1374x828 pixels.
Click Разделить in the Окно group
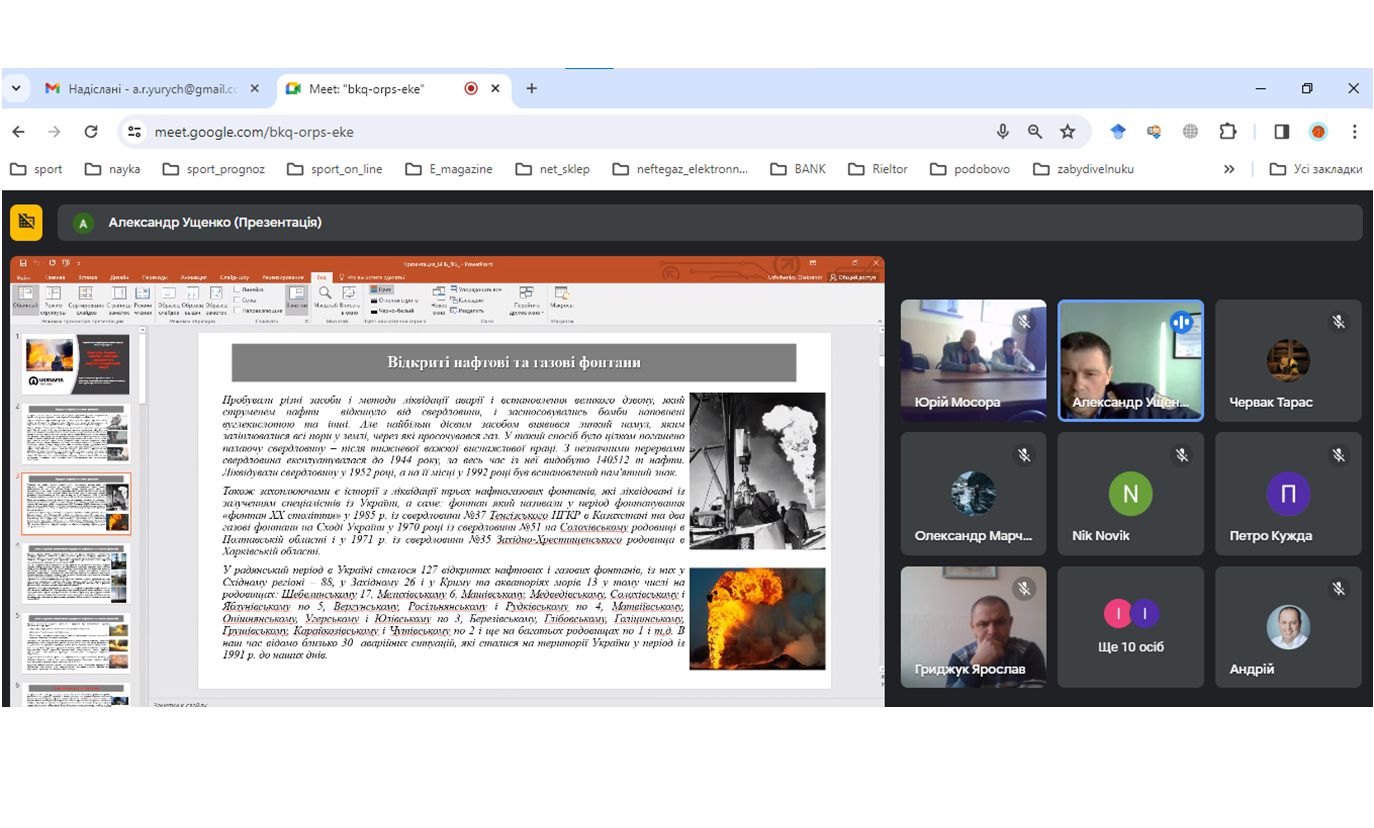467,310
